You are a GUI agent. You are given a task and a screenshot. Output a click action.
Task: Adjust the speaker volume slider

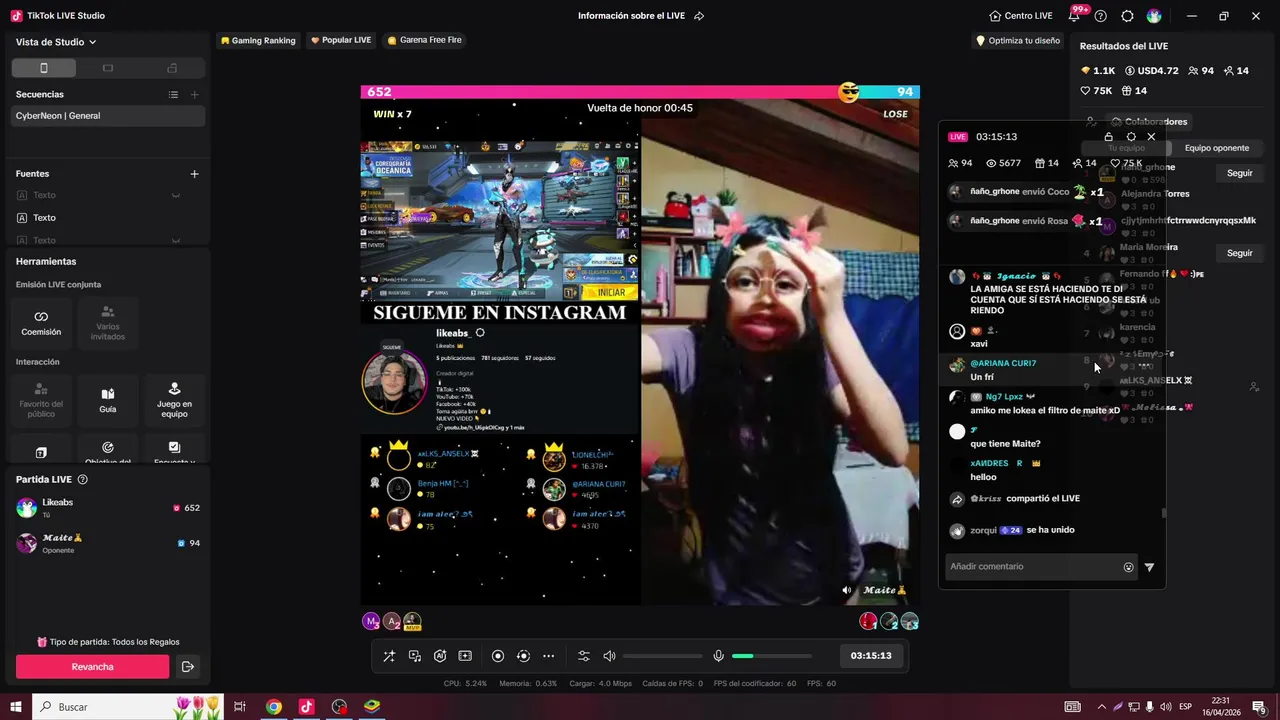[662, 656]
